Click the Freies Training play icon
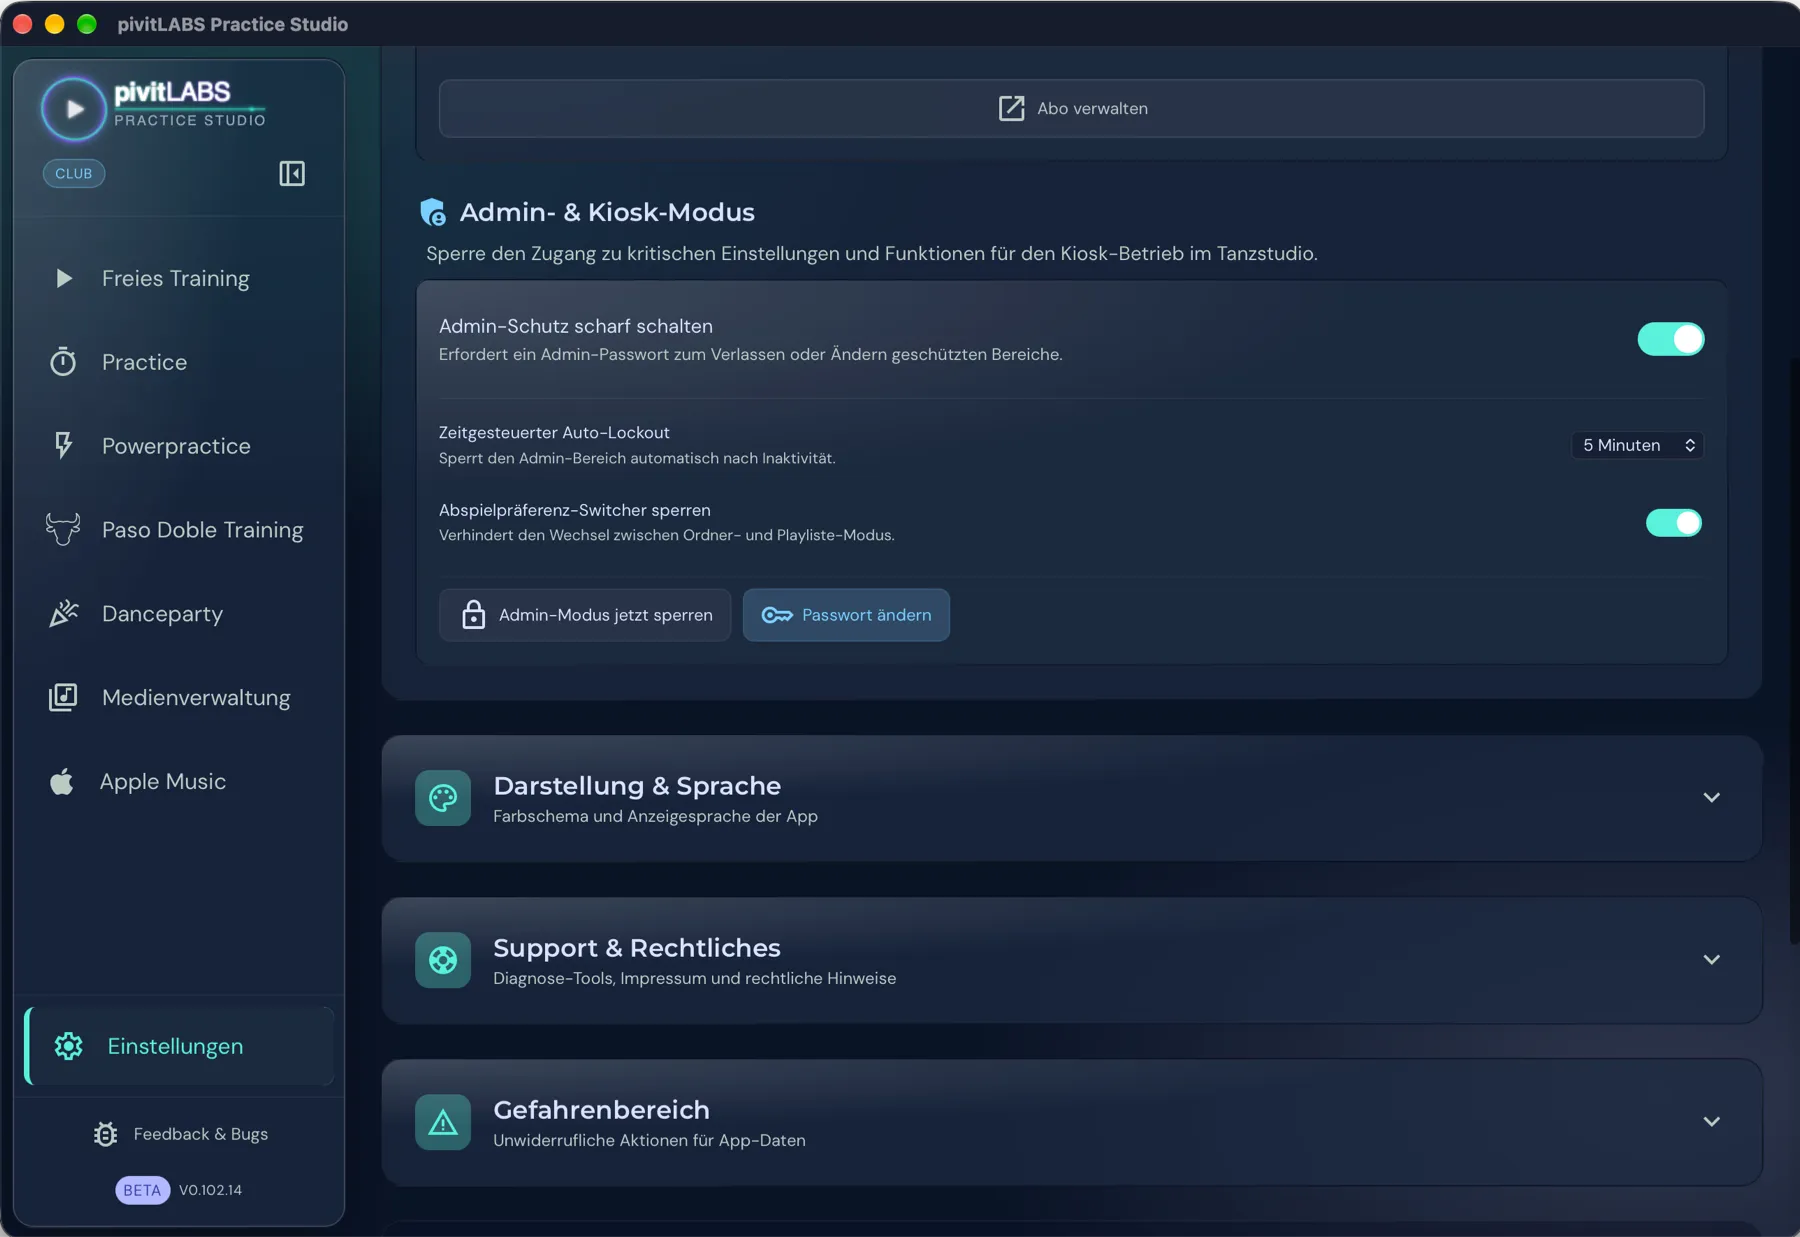This screenshot has height=1237, width=1800. (64, 278)
